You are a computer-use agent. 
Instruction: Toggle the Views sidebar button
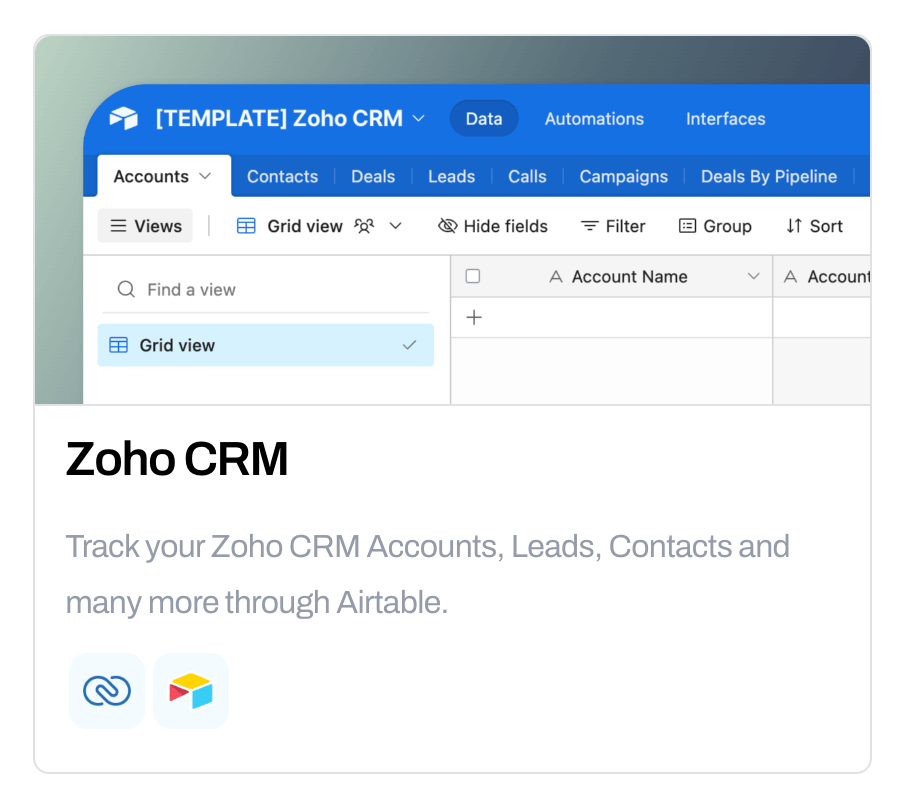(145, 226)
